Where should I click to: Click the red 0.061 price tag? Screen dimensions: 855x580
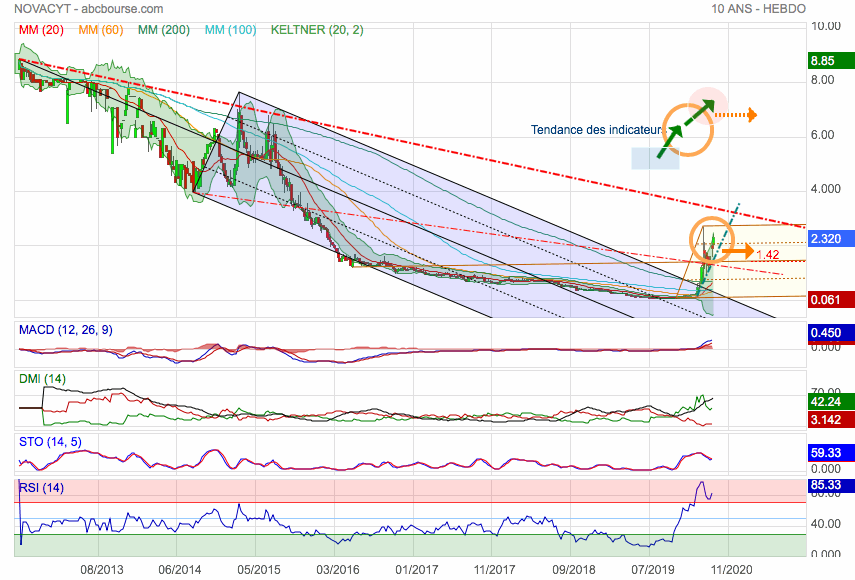(x=831, y=299)
